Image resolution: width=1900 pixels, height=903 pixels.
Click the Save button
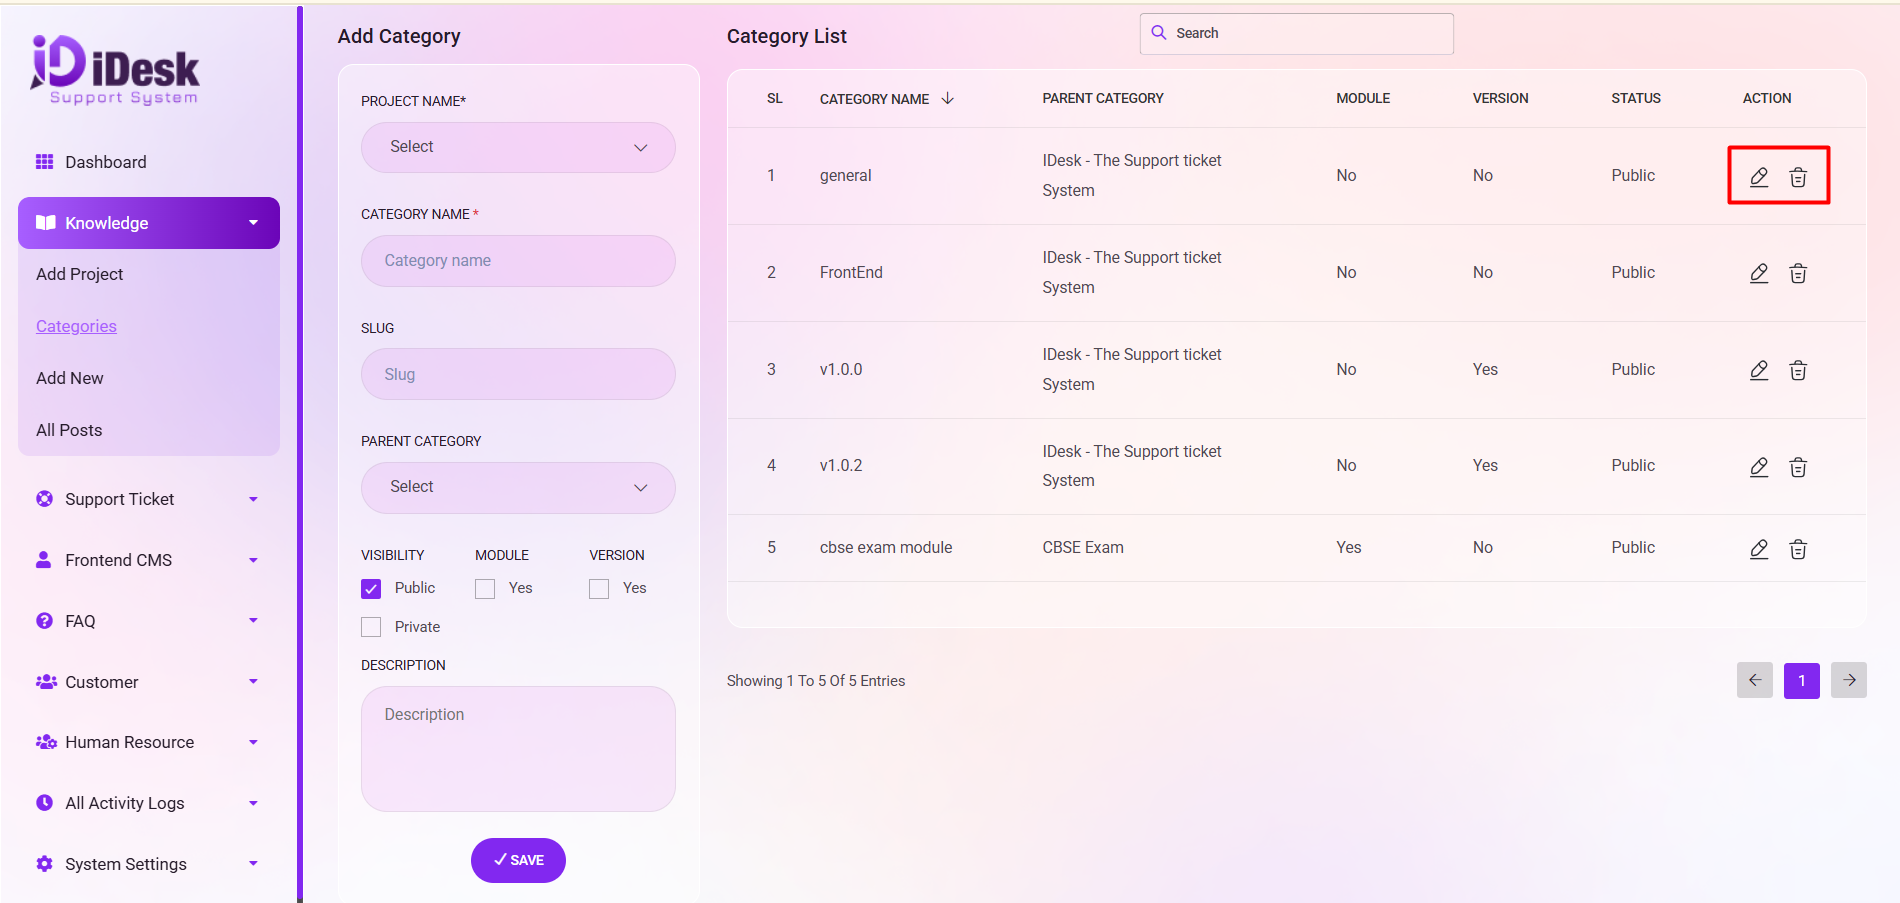coord(518,860)
